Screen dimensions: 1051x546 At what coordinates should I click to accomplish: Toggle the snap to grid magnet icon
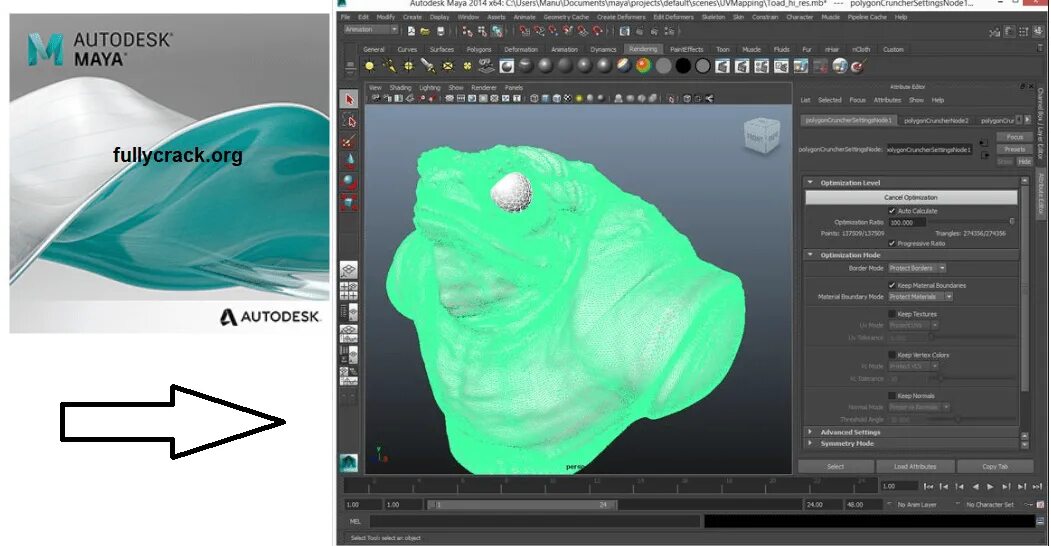(524, 31)
